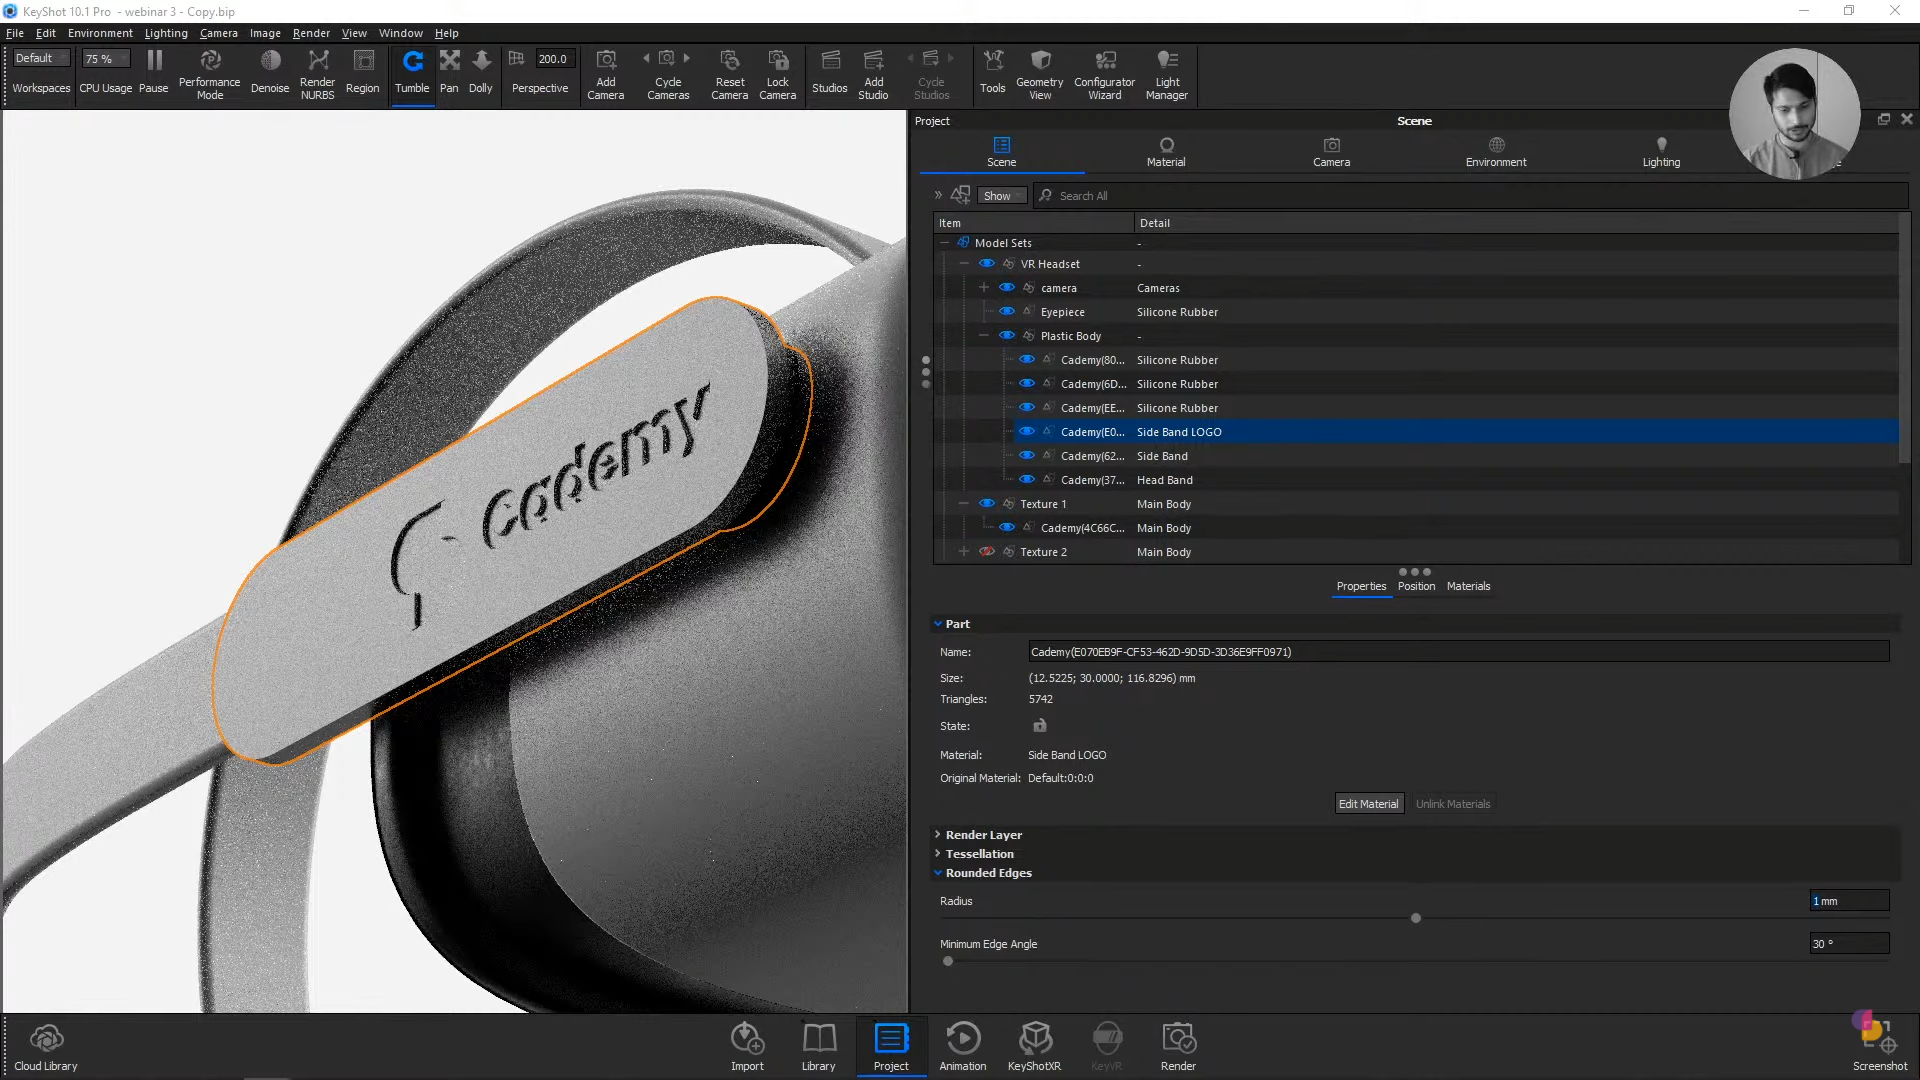Hide the Side Band LOGO part
This screenshot has height=1080, width=1920.
1027,432
